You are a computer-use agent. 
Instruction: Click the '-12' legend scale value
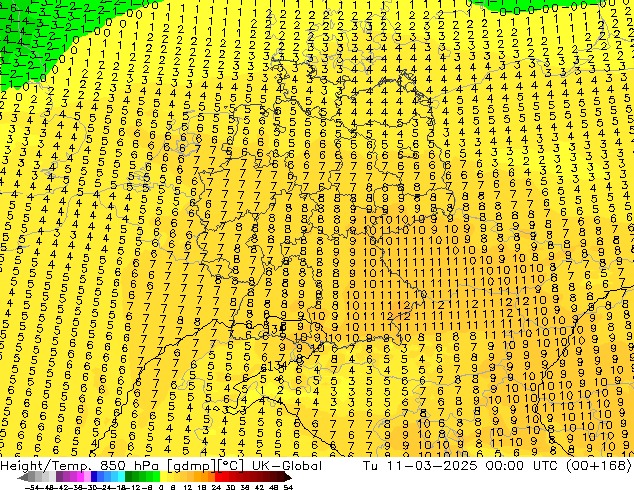click(133, 487)
